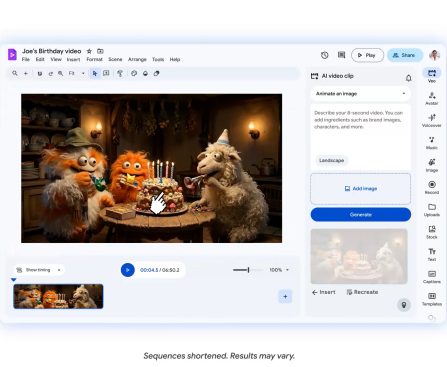Open the Stock media panel

[432, 232]
